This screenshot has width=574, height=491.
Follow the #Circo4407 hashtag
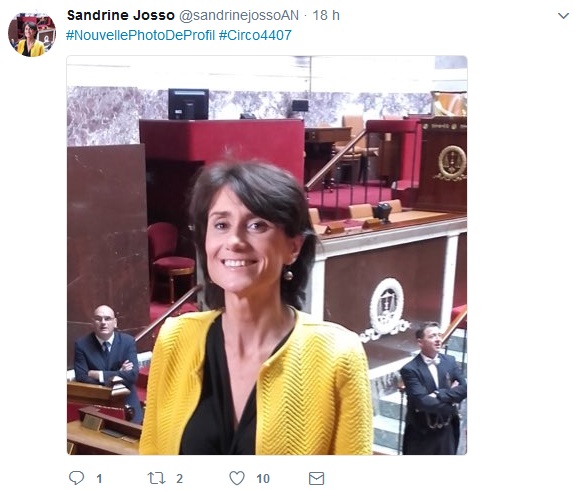click(x=255, y=35)
